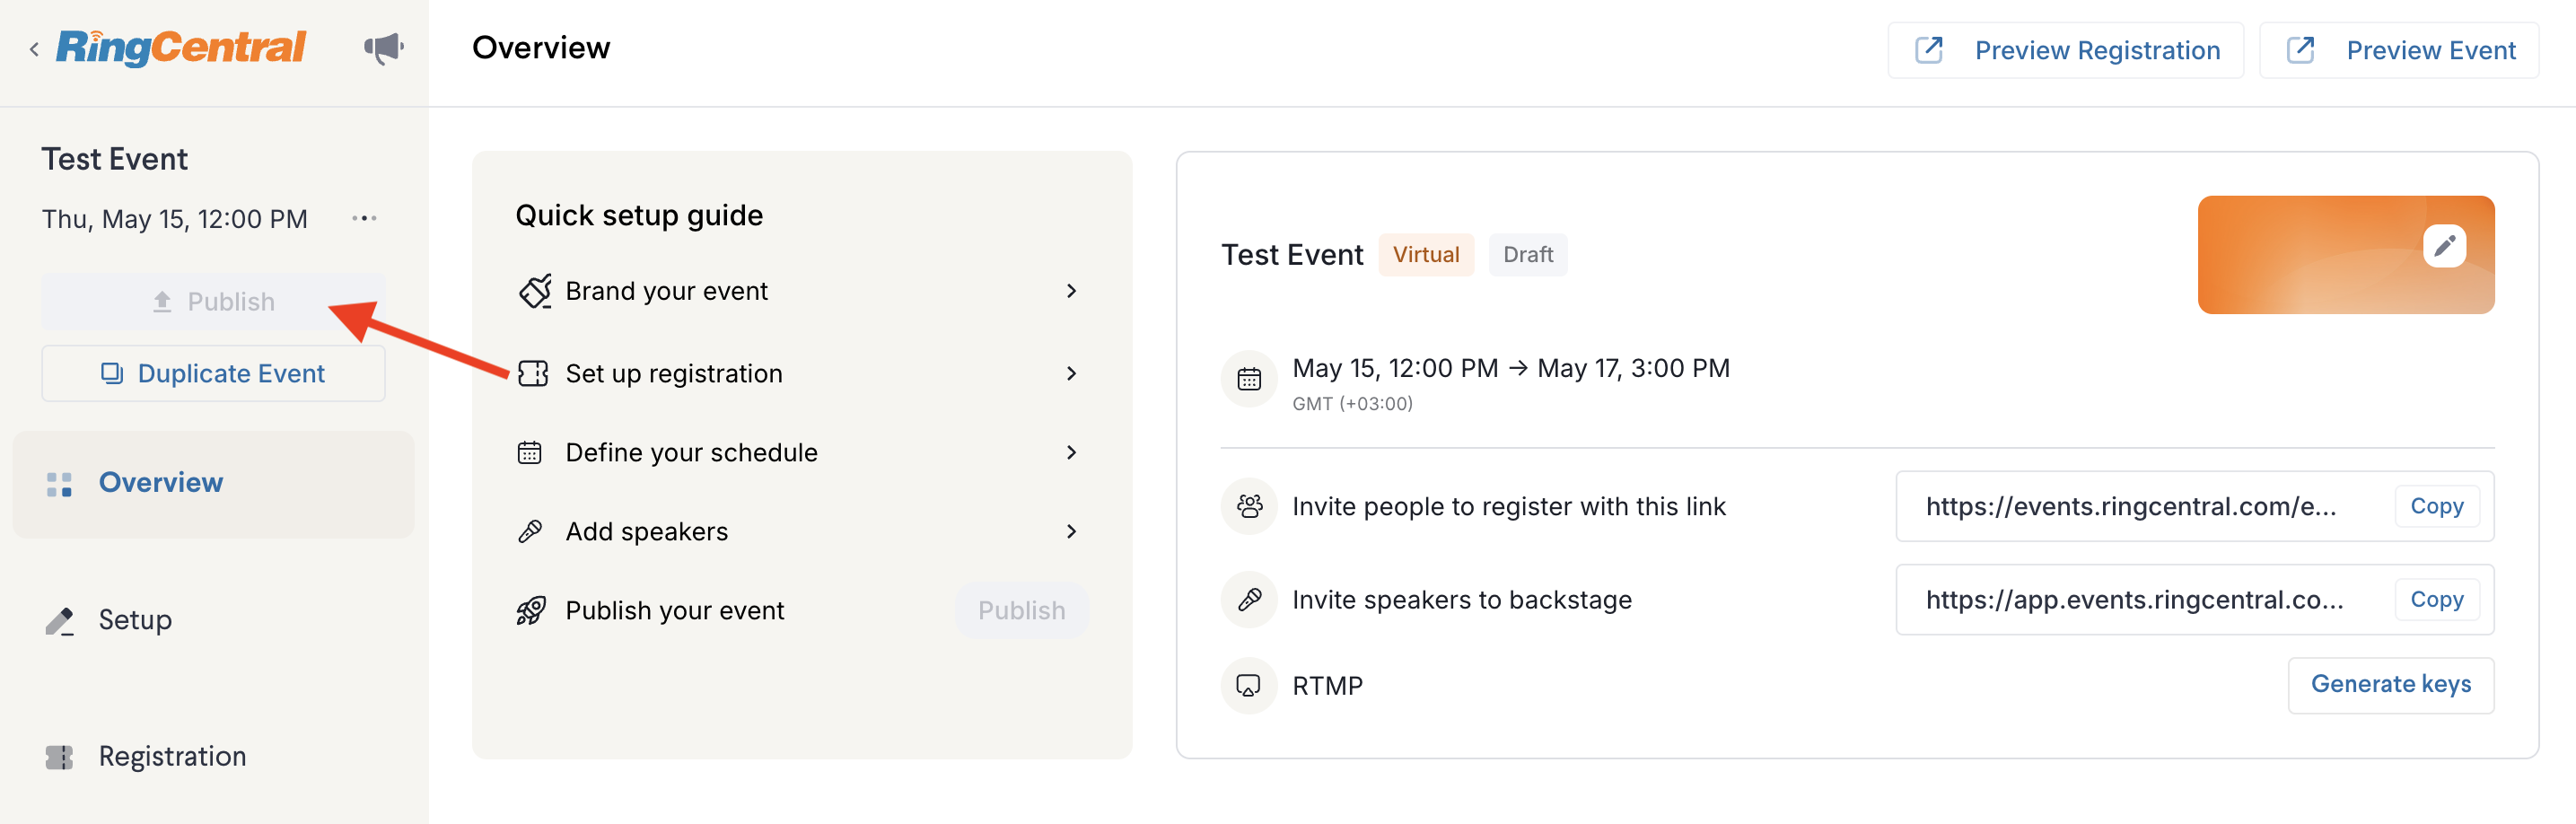Click the rocket icon for Publish your event

coord(531,610)
